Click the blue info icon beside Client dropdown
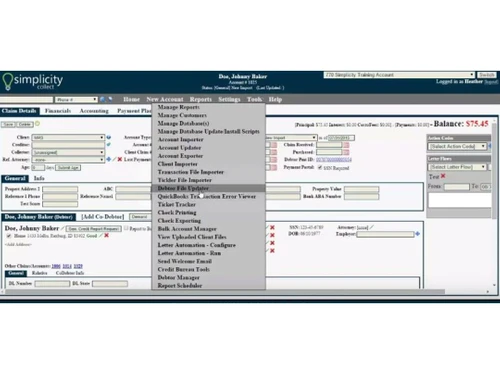500x375 pixels. click(109, 137)
